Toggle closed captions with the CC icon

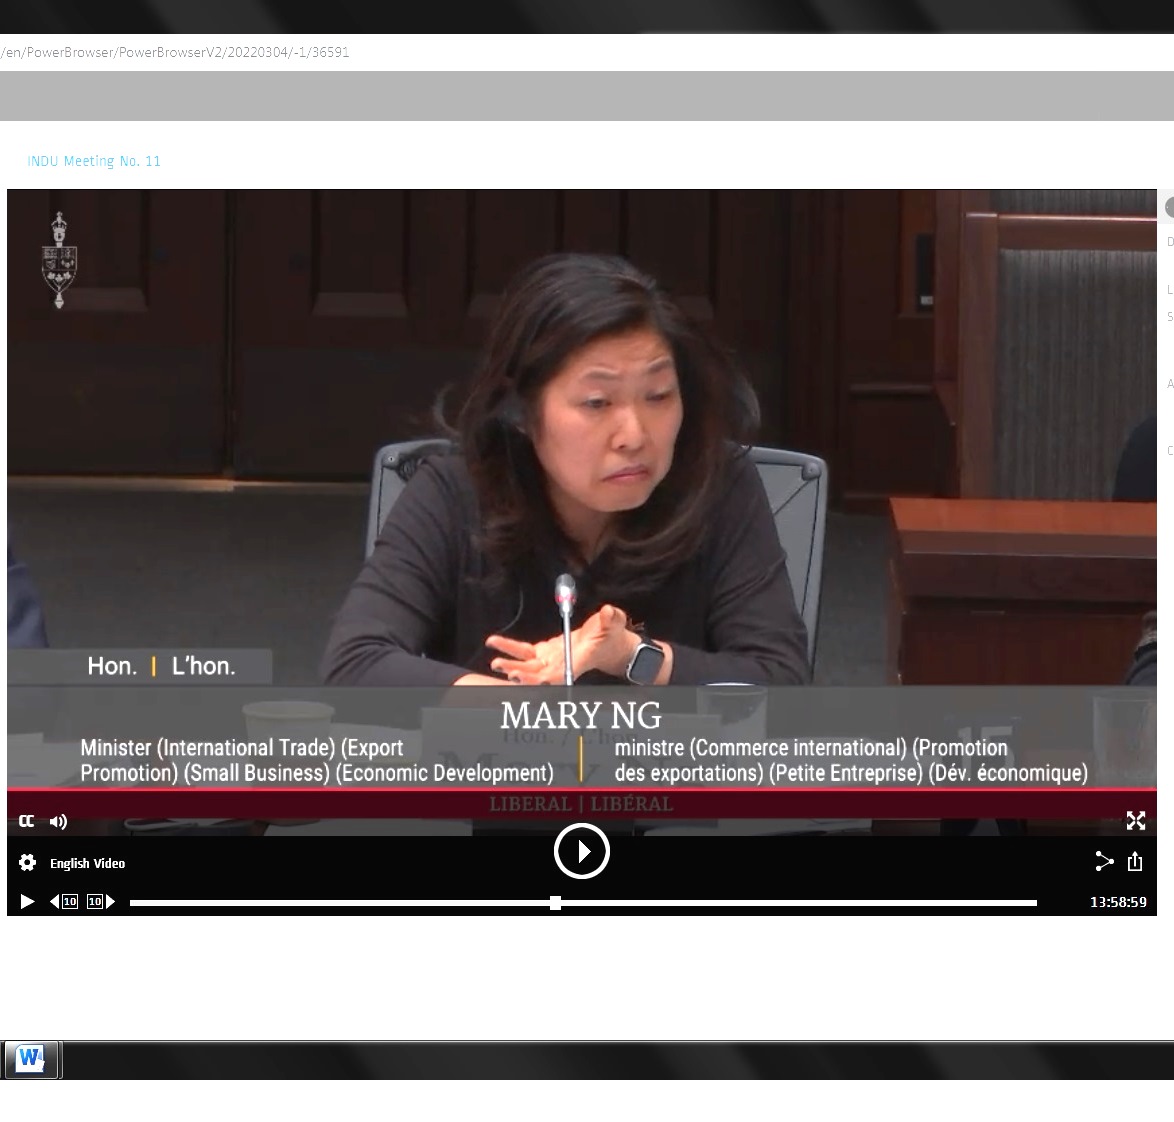(x=27, y=821)
